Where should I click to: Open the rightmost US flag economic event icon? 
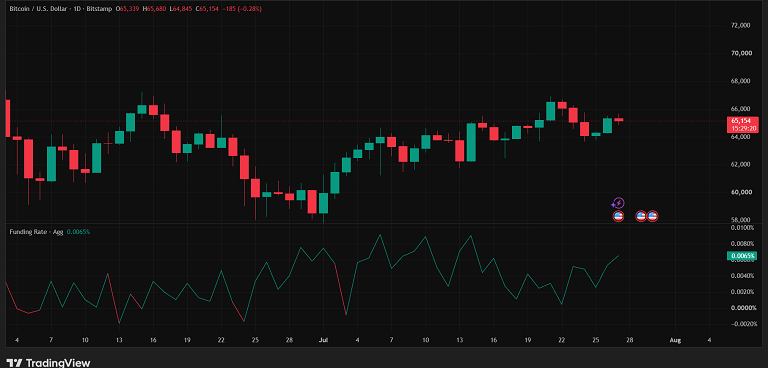pos(652,216)
